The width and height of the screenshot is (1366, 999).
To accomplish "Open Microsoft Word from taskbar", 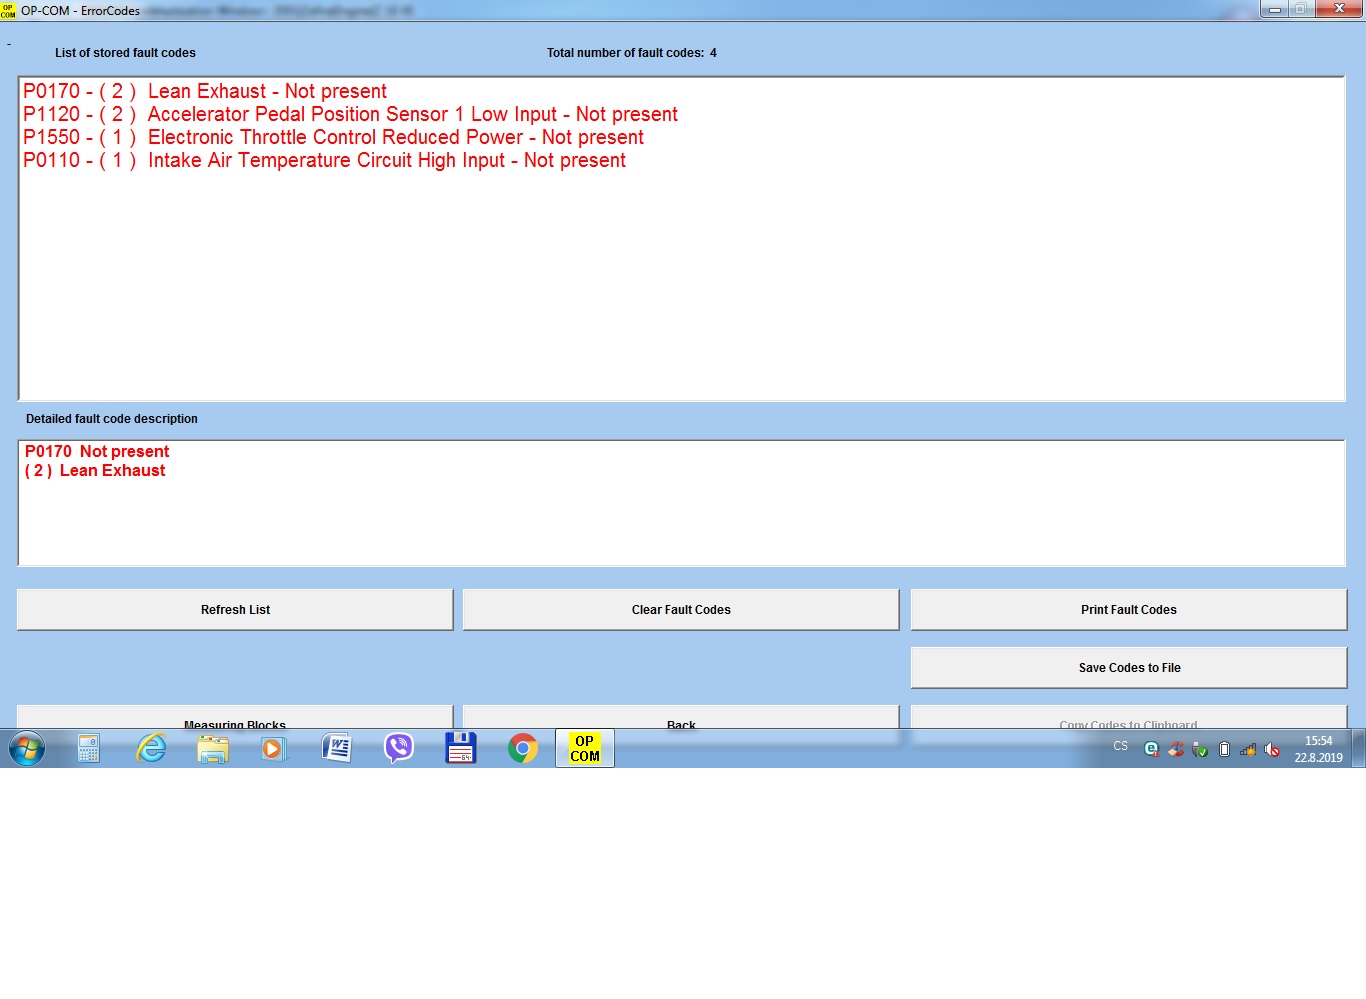I will (x=337, y=748).
